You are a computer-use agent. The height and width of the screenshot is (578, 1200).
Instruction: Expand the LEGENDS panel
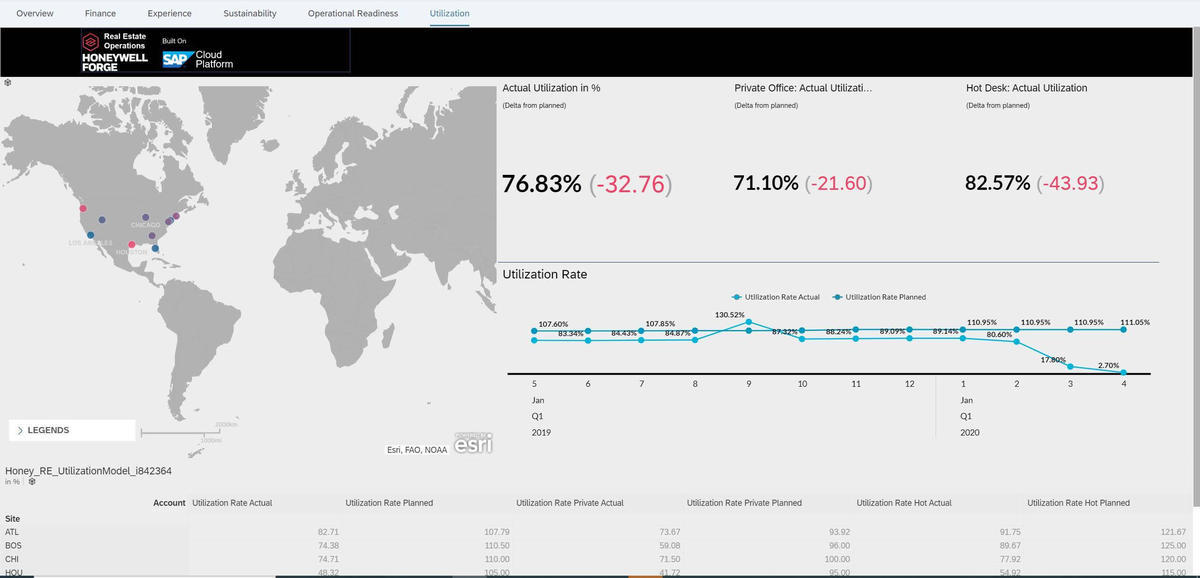coord(70,430)
